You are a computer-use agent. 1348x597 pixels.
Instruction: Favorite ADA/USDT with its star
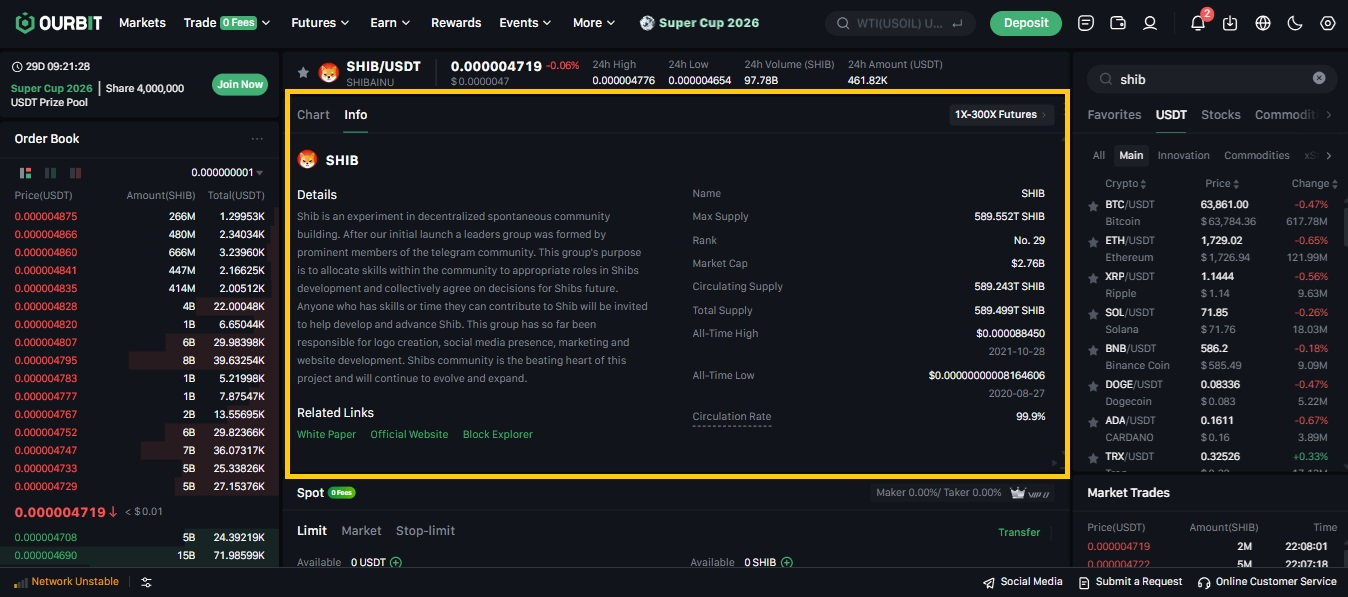pos(1093,422)
